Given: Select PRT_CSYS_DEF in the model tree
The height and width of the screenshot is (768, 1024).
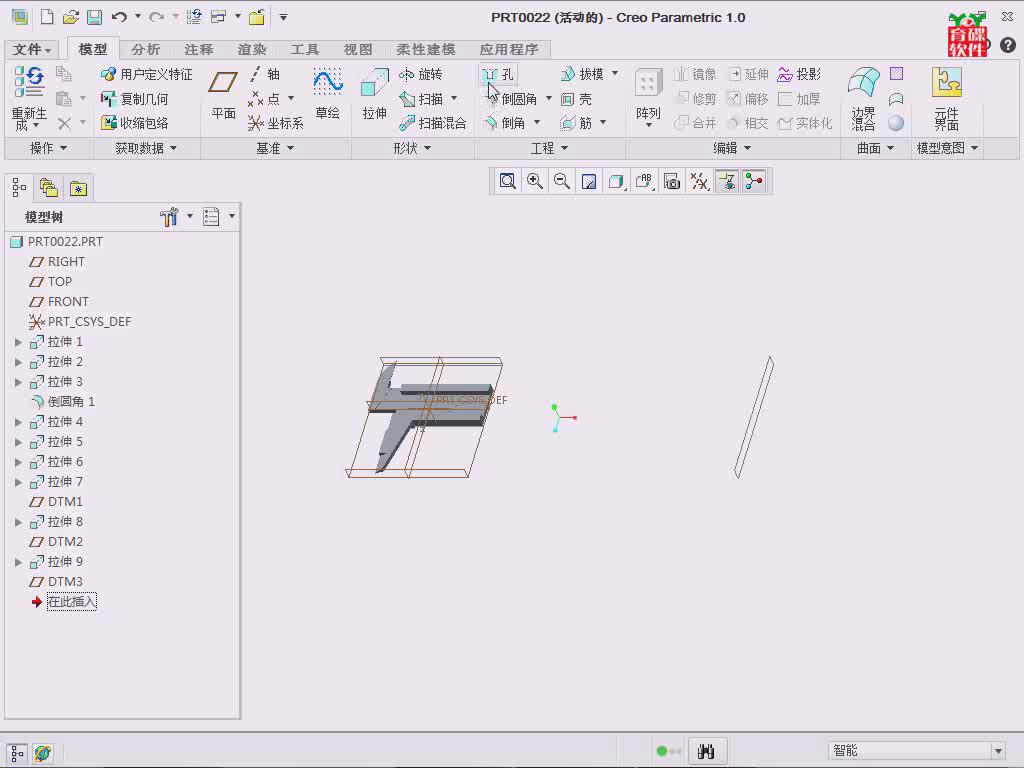Looking at the screenshot, I should (x=80, y=321).
